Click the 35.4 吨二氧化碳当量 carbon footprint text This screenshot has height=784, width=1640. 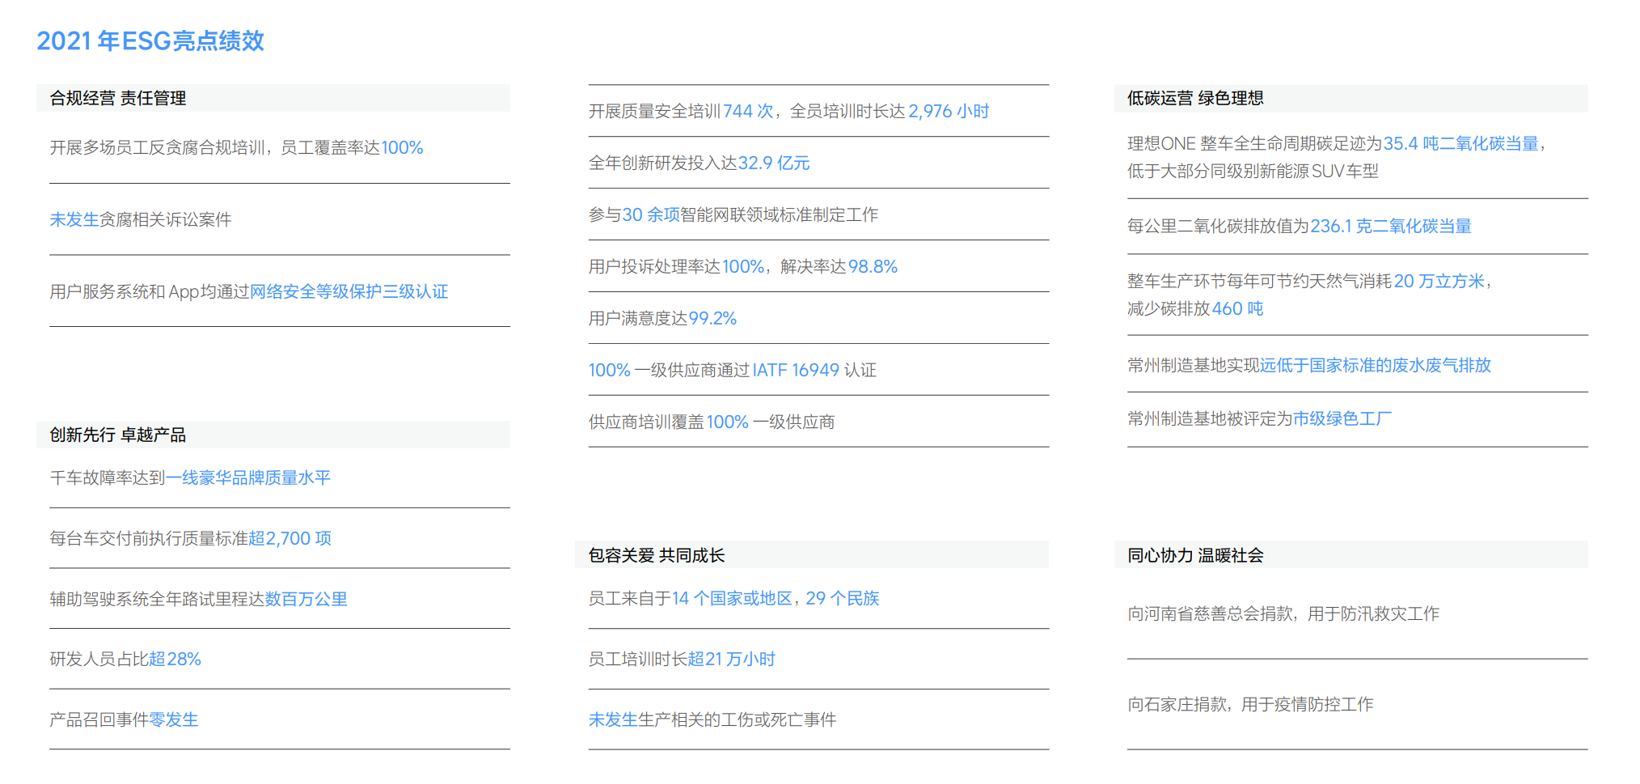[x=1460, y=144]
